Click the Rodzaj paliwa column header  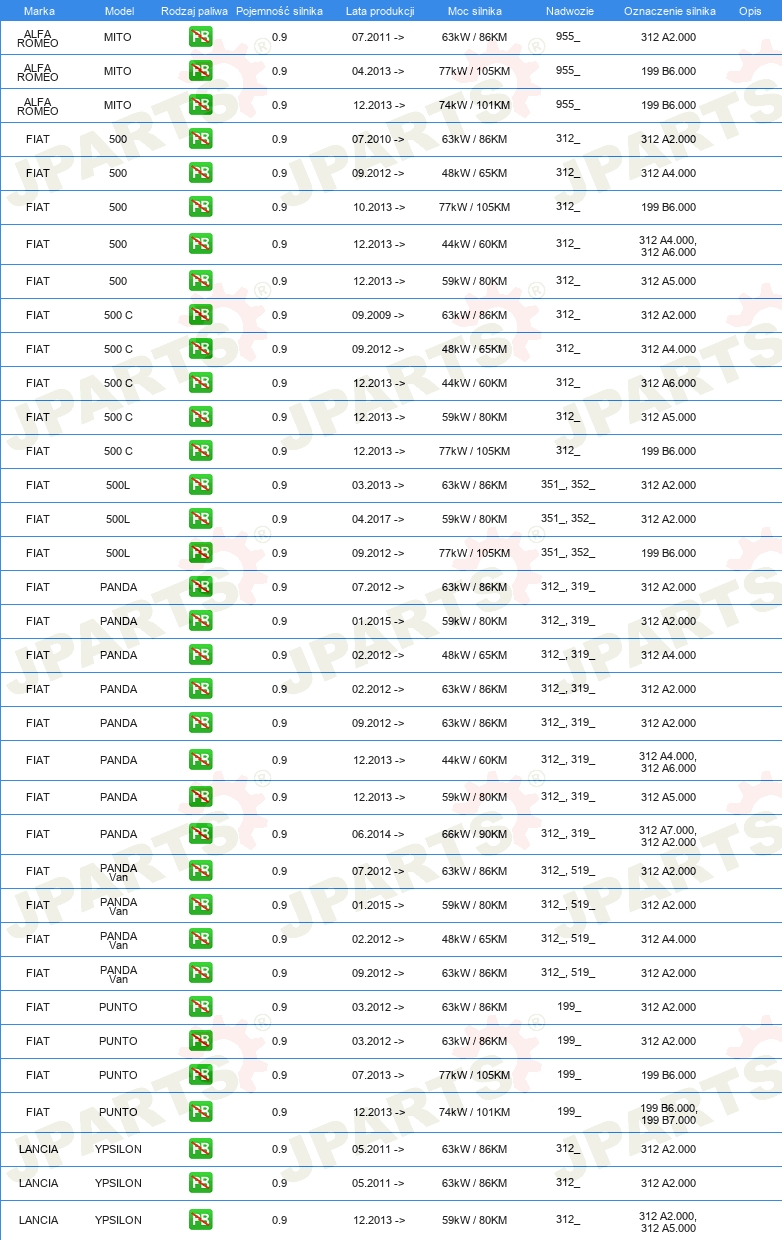(x=194, y=11)
